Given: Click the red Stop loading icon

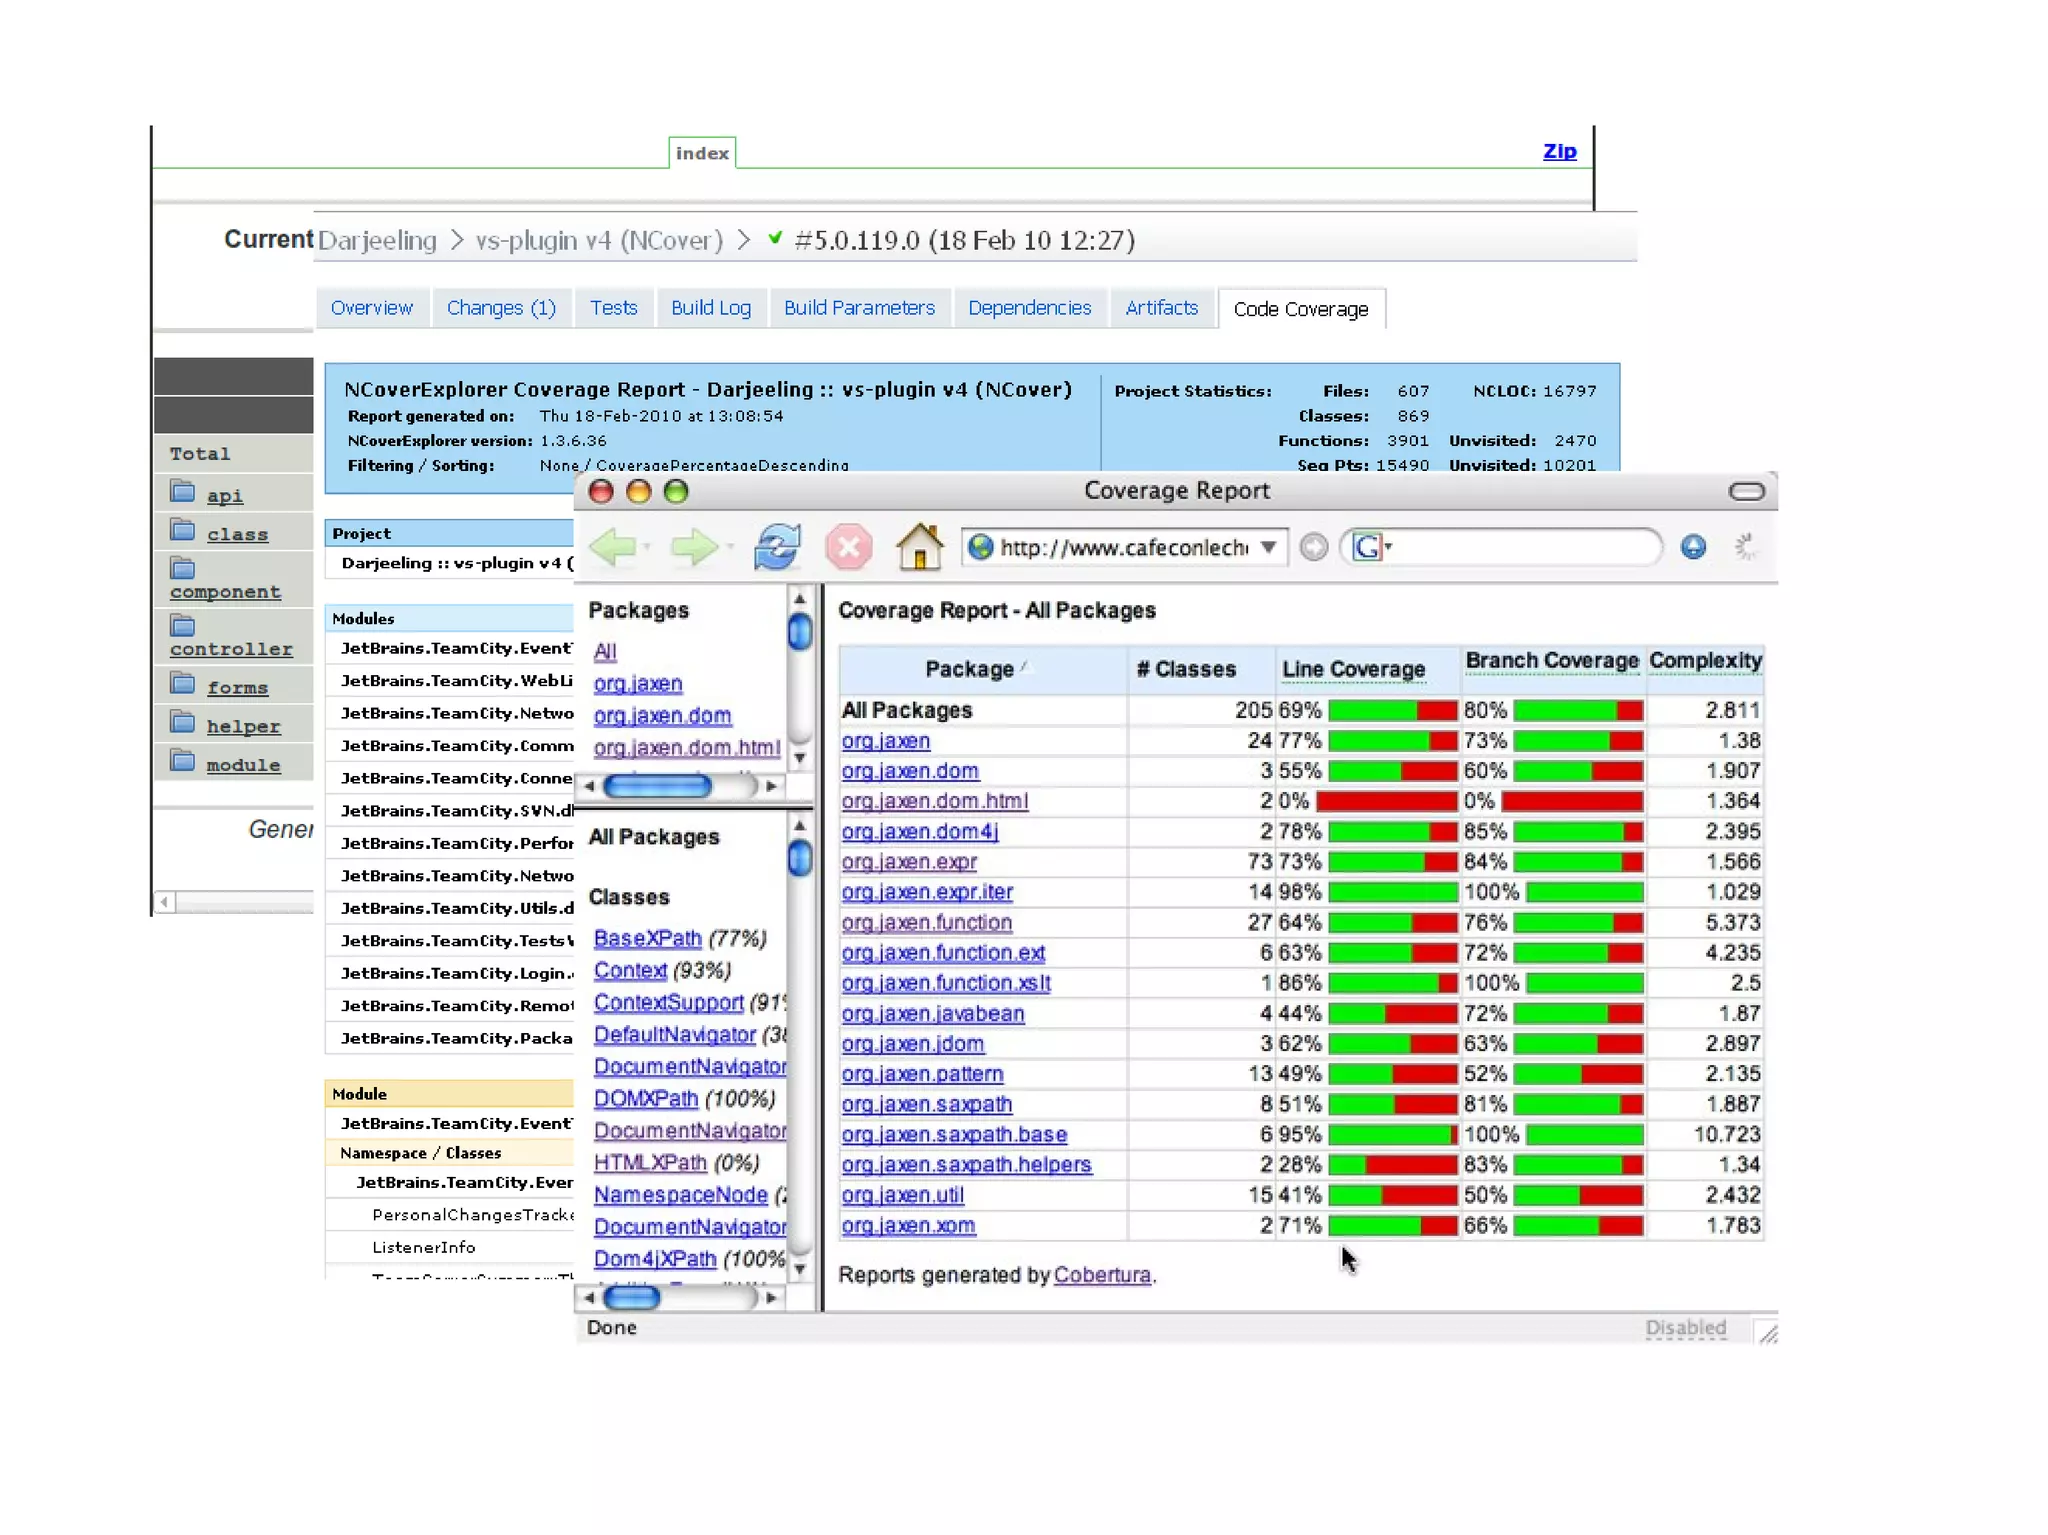Looking at the screenshot, I should pos(848,547).
